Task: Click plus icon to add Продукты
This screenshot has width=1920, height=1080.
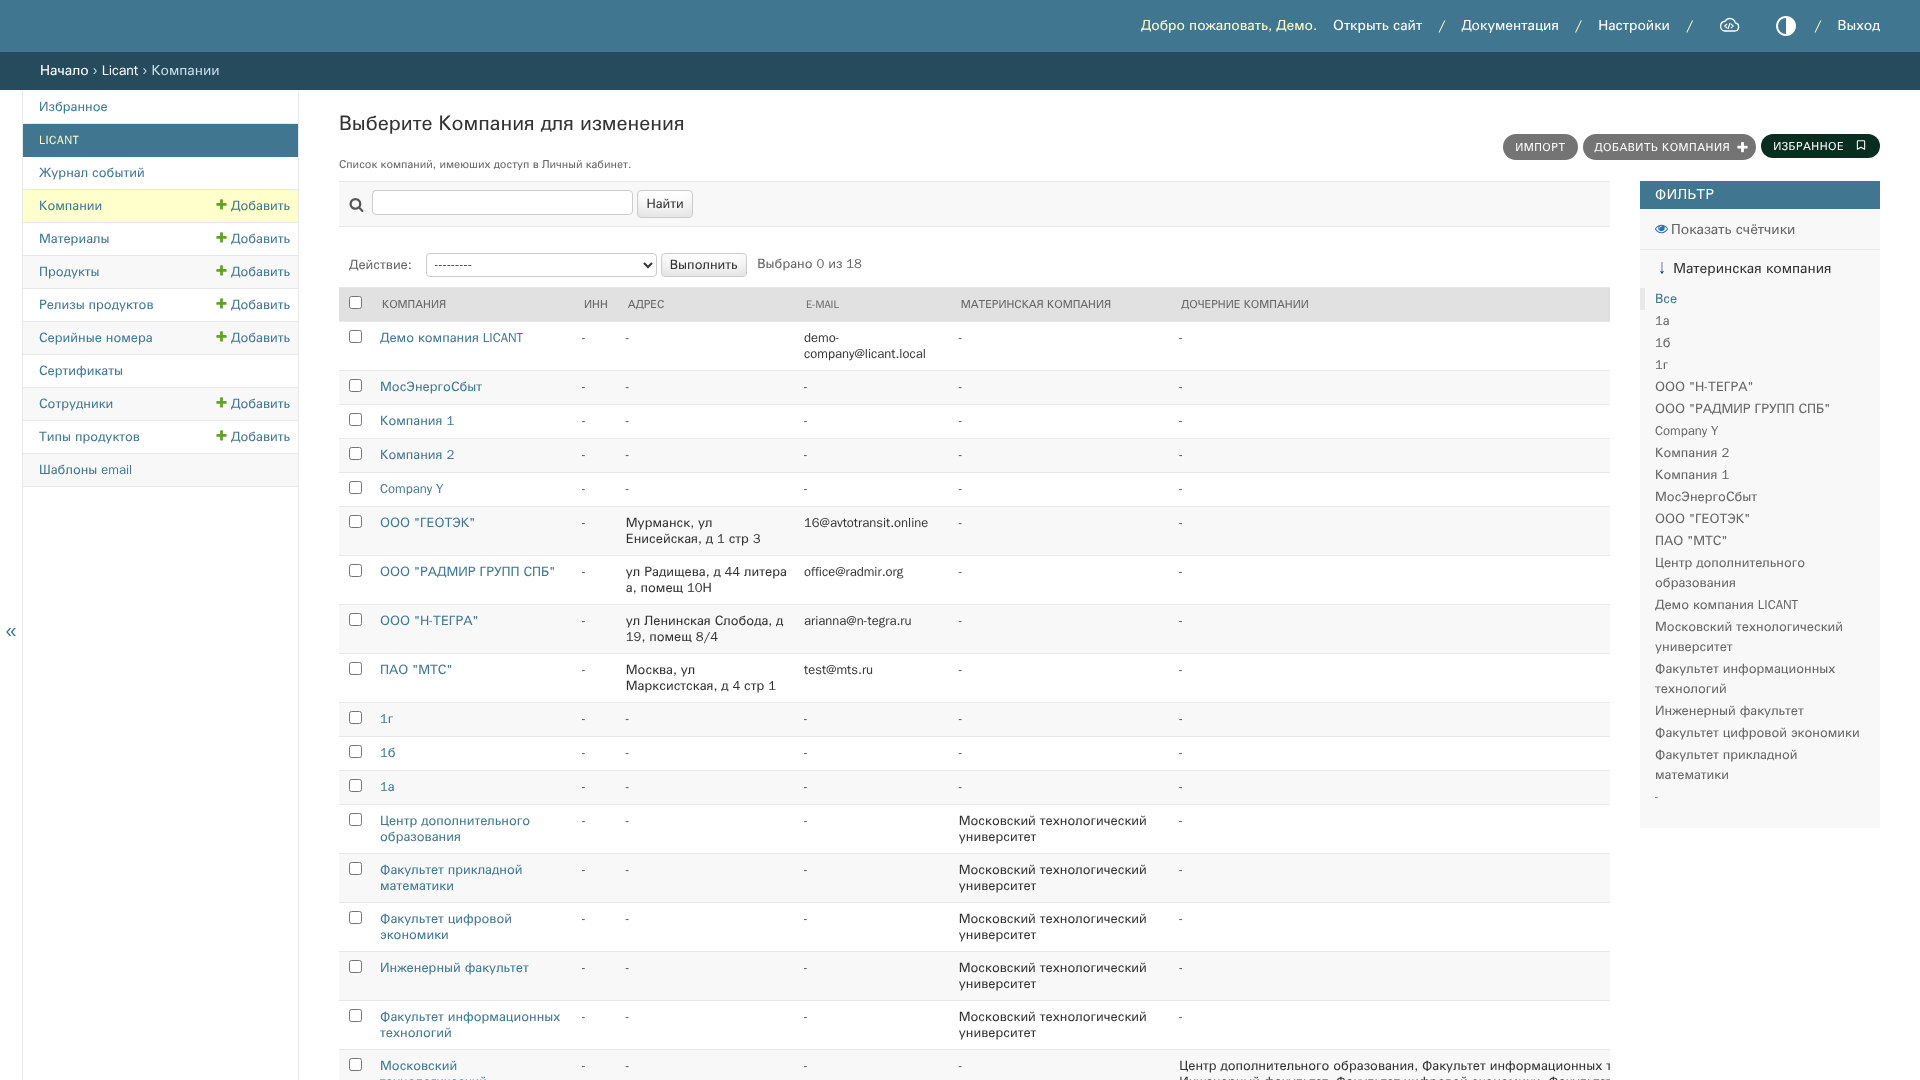Action: [x=221, y=271]
